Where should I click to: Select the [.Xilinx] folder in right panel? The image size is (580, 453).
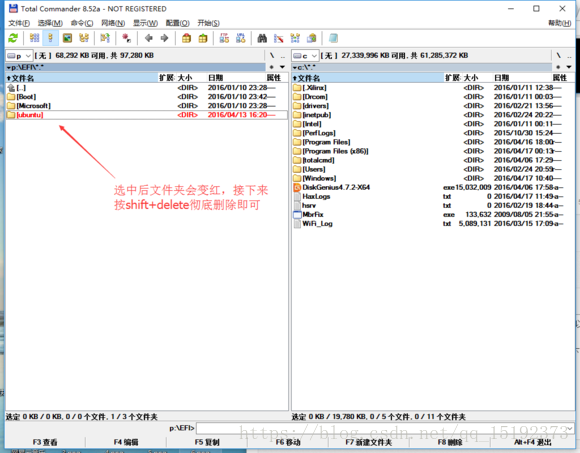point(433,88)
